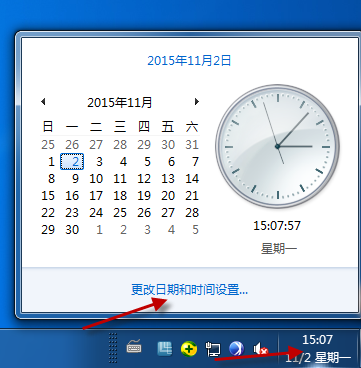Select November 24 in calendar
Image resolution: width=361 pixels, height=368 pixels.
pyautogui.click(x=96, y=213)
